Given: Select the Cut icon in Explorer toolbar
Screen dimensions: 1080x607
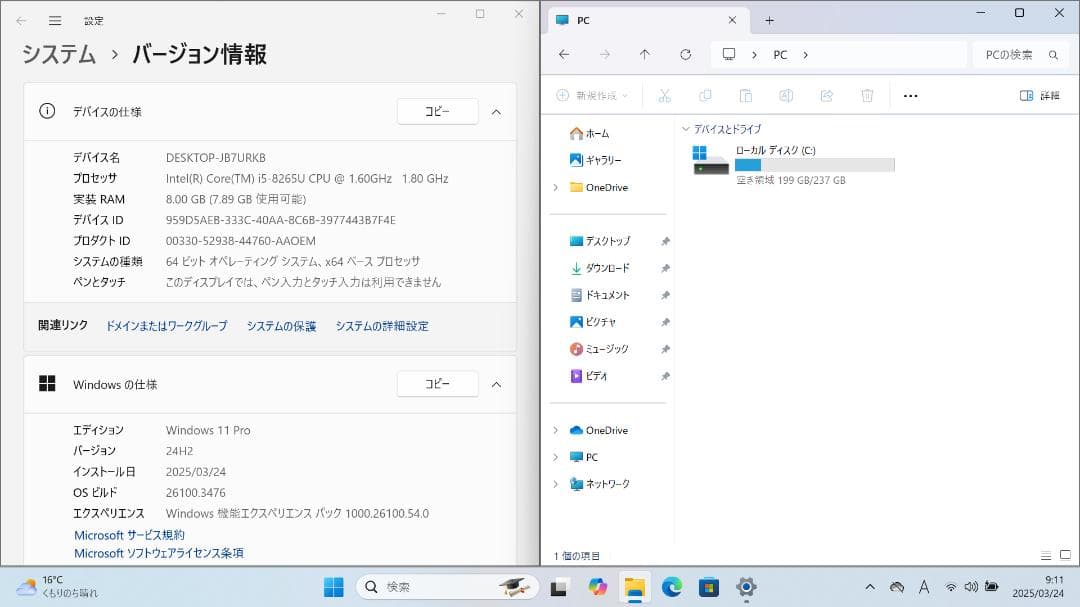Looking at the screenshot, I should point(664,95).
